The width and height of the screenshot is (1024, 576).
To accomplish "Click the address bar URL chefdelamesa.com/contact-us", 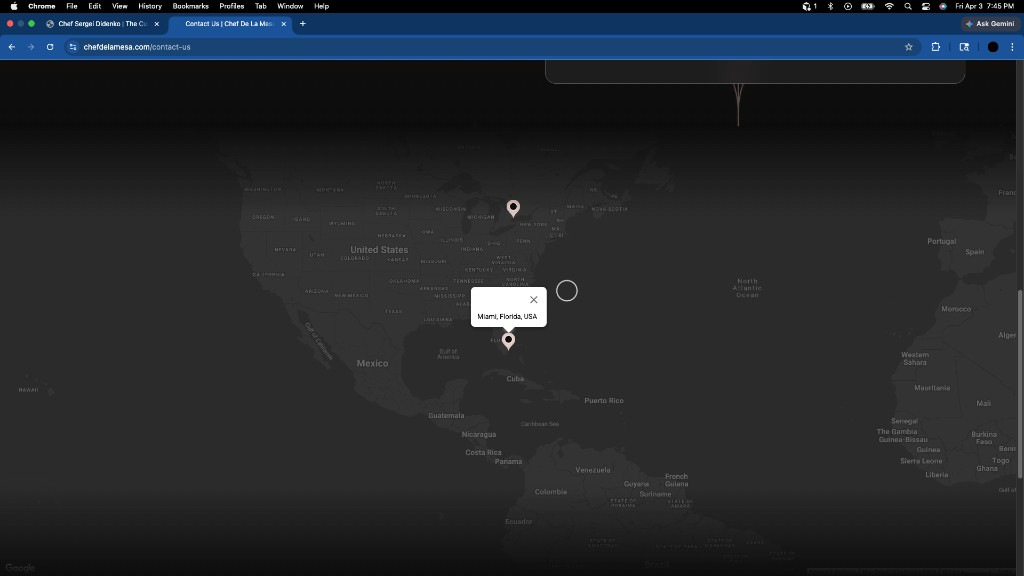I will (x=137, y=47).
